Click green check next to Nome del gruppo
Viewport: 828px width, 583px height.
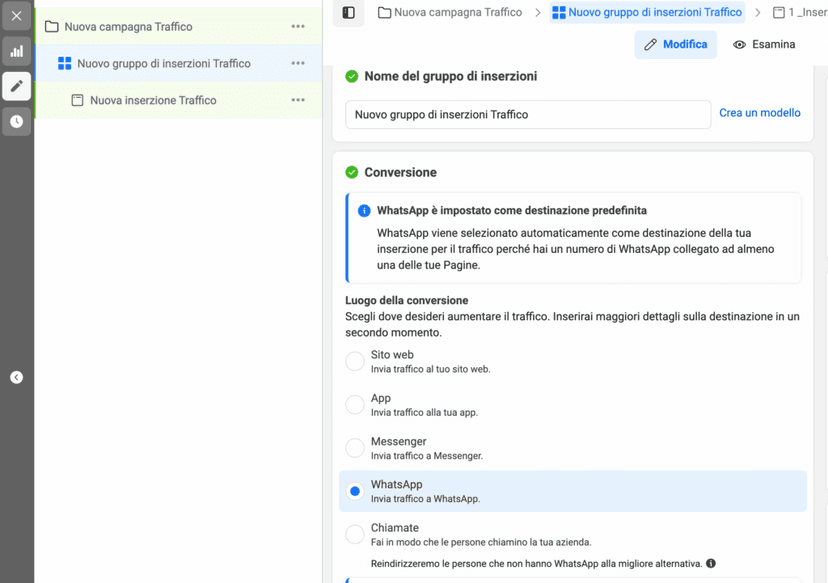coord(352,77)
